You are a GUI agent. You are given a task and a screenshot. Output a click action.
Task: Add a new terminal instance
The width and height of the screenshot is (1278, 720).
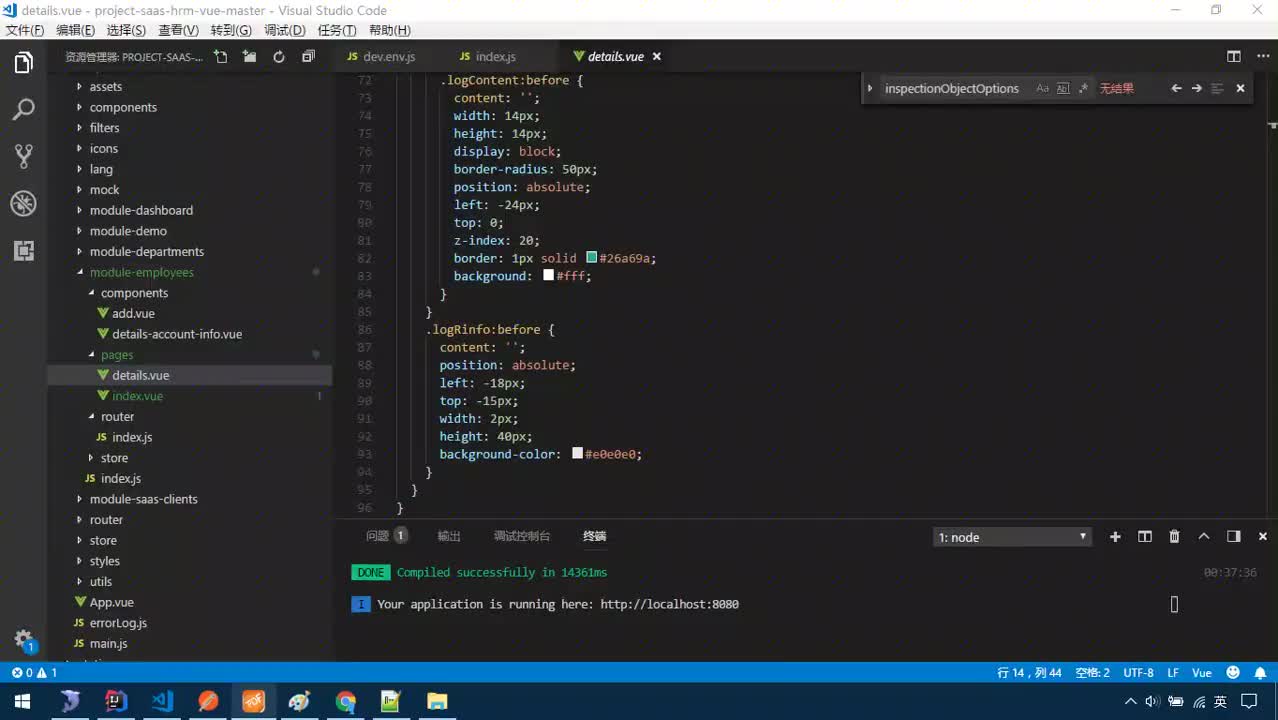(1115, 537)
